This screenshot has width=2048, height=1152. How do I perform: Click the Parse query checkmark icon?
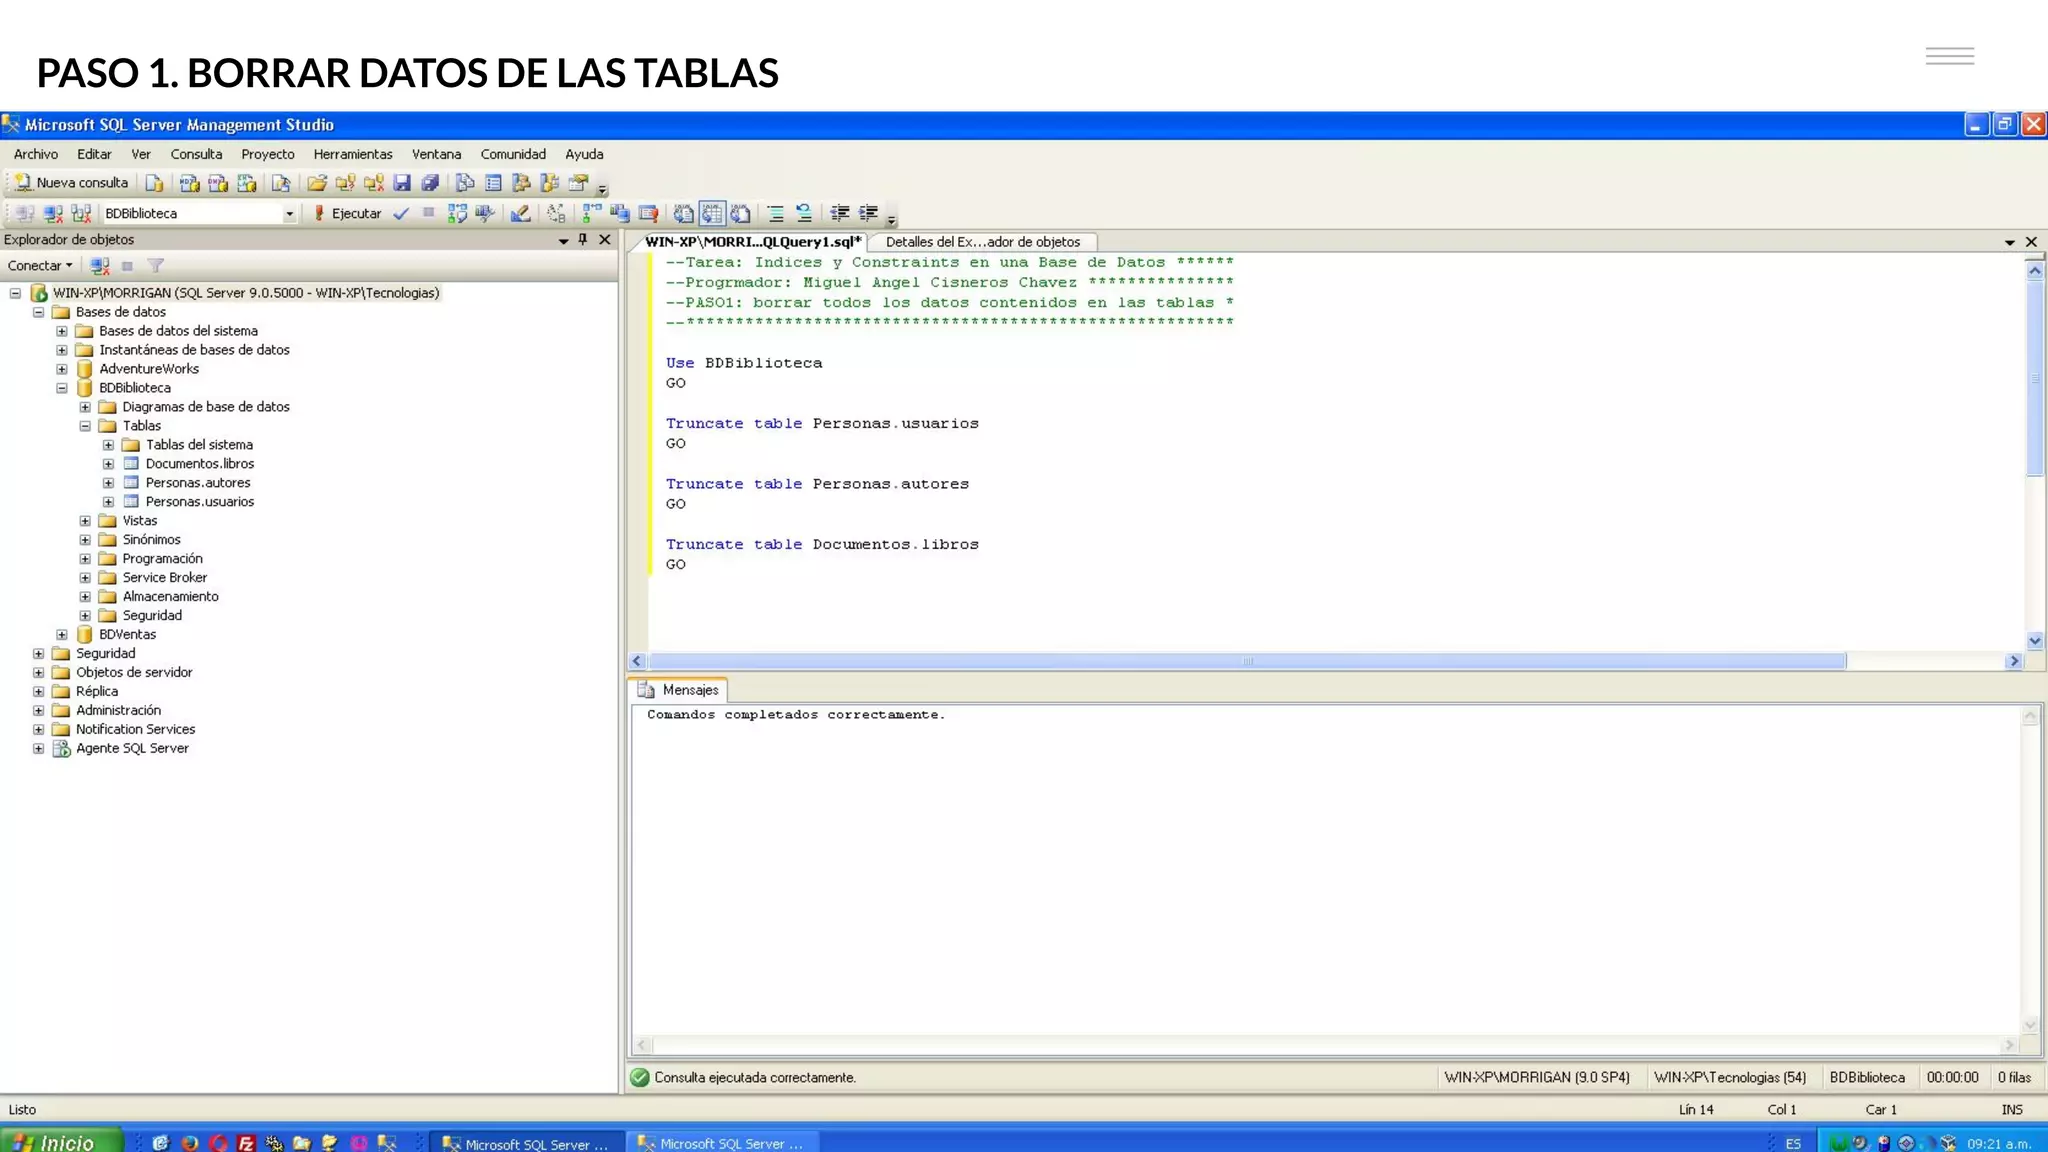[401, 213]
